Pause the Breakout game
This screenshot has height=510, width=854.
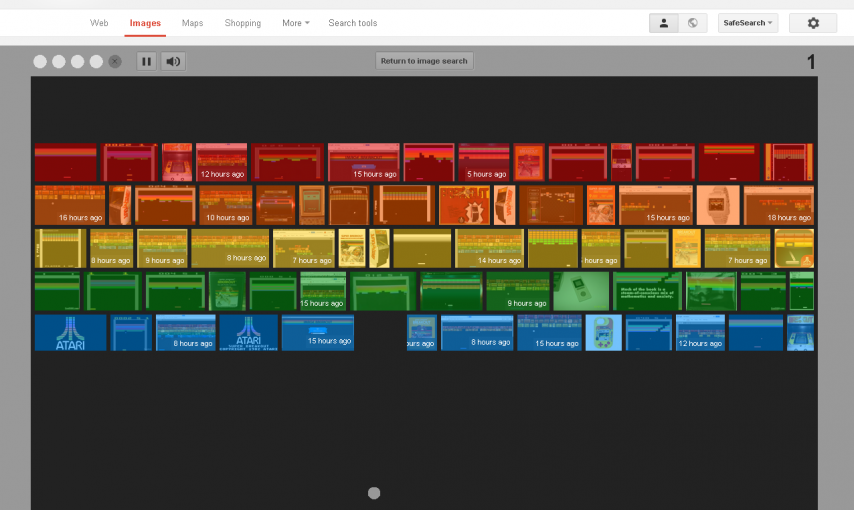coord(147,61)
